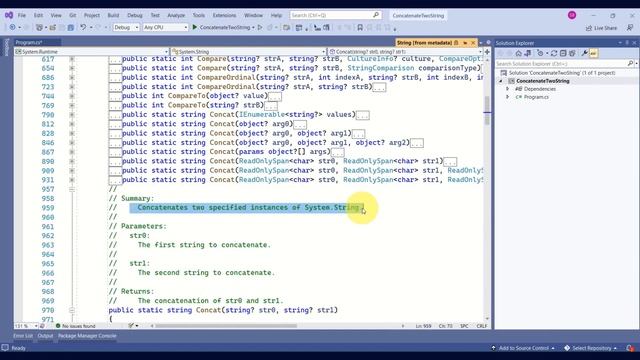Image resolution: width=640 pixels, height=360 pixels.
Task: Click Show All Files icon in Solution Explorer
Action: [572, 53]
